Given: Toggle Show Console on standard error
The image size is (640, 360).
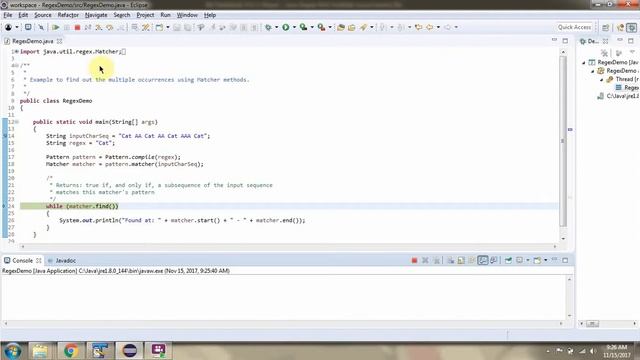Looking at the screenshot, I should pyautogui.click(x=493, y=260).
